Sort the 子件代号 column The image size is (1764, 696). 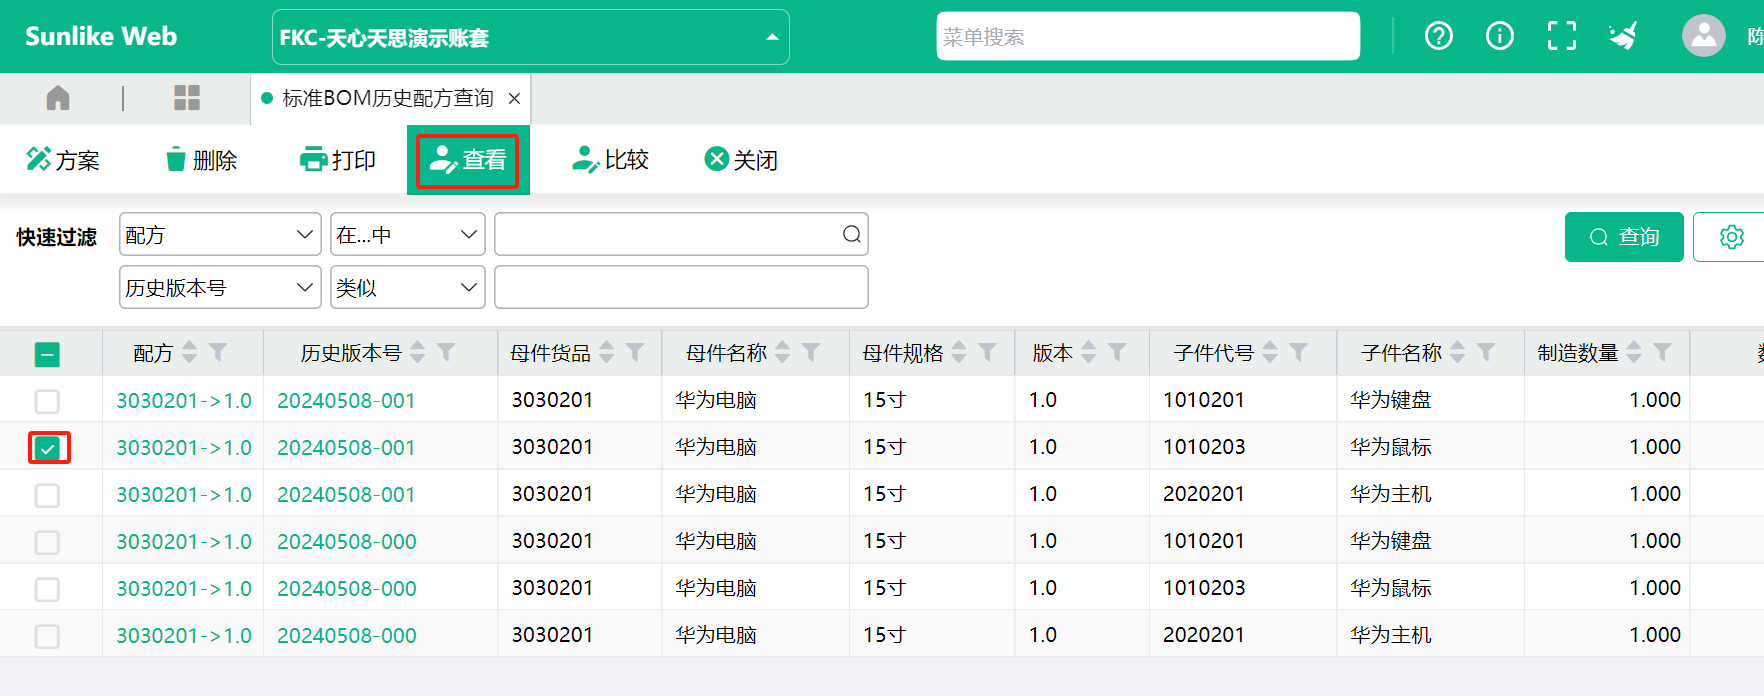[1270, 352]
